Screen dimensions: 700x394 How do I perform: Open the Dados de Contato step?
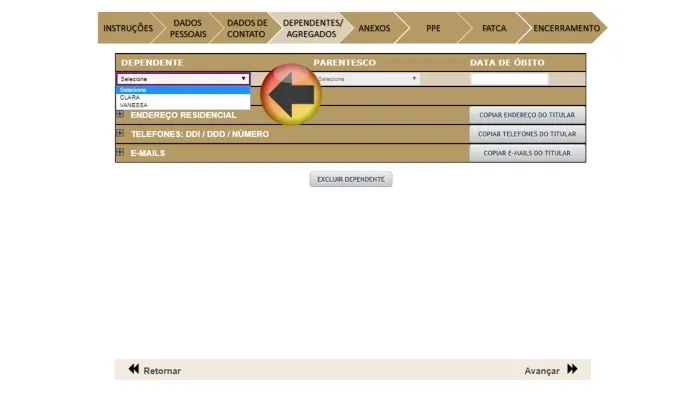[x=247, y=28]
